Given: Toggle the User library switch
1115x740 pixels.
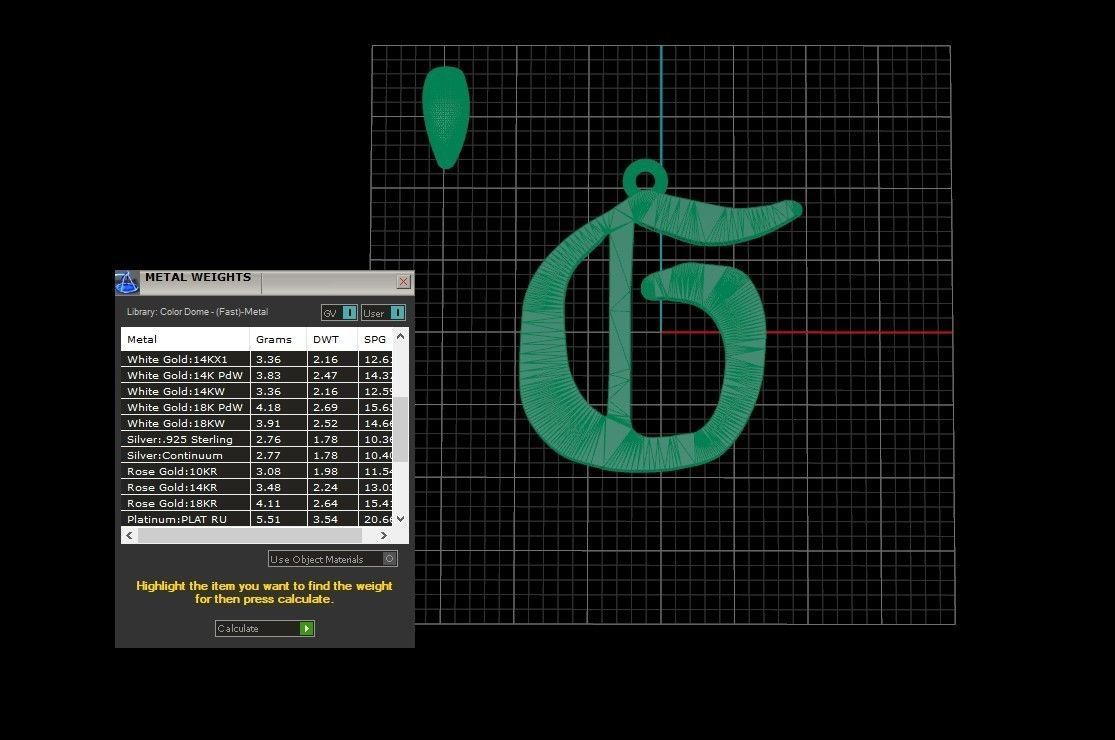Looking at the screenshot, I should point(383,313).
